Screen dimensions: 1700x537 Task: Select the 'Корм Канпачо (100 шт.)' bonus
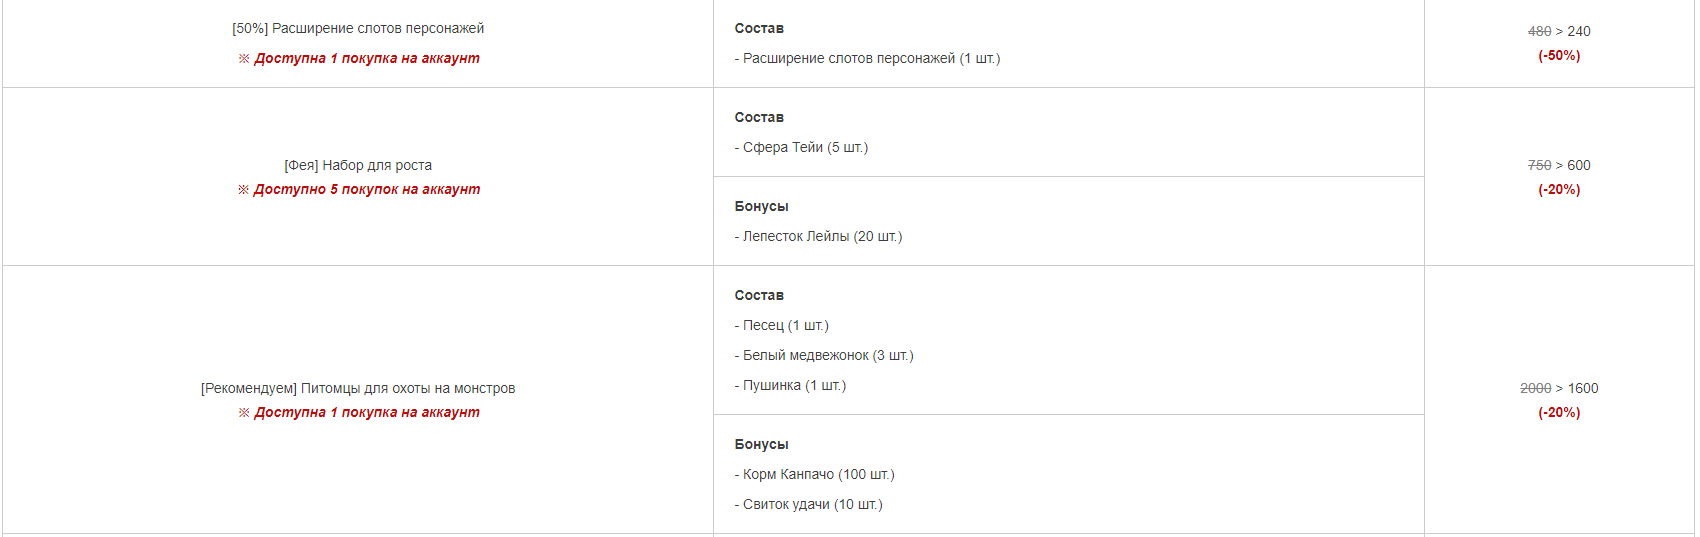click(x=814, y=474)
